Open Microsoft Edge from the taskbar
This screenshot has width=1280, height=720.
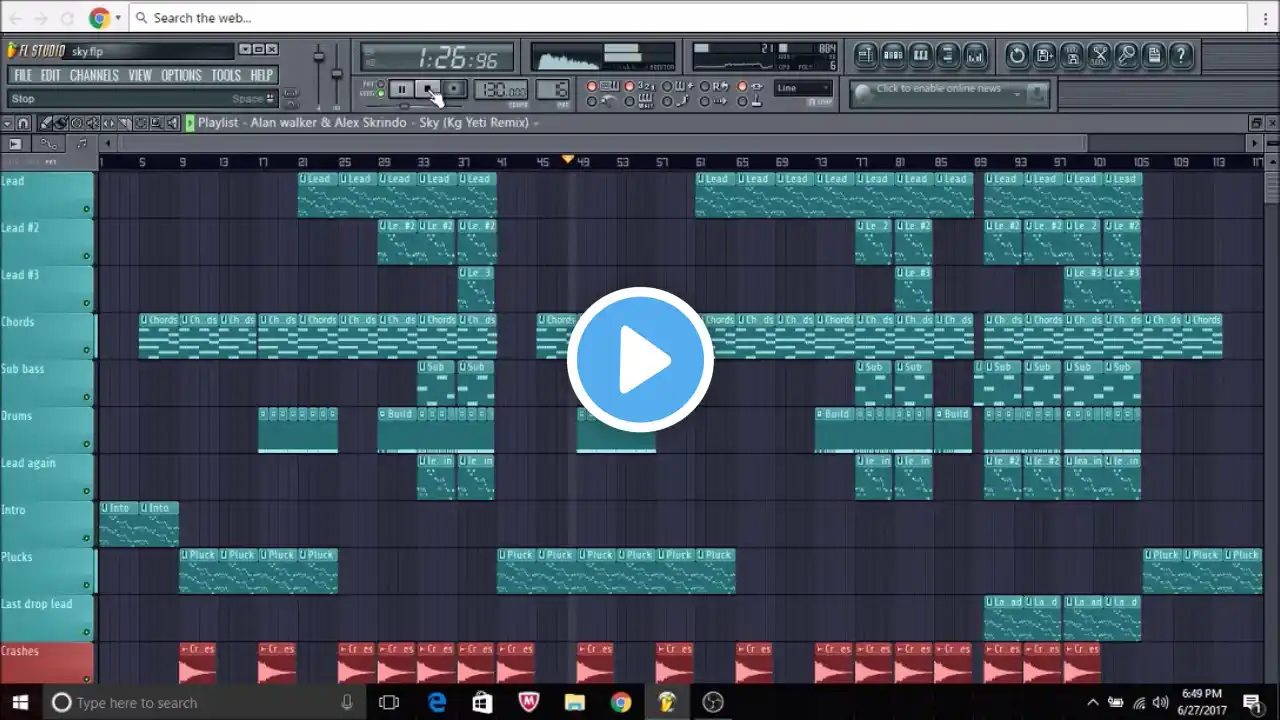click(x=436, y=702)
